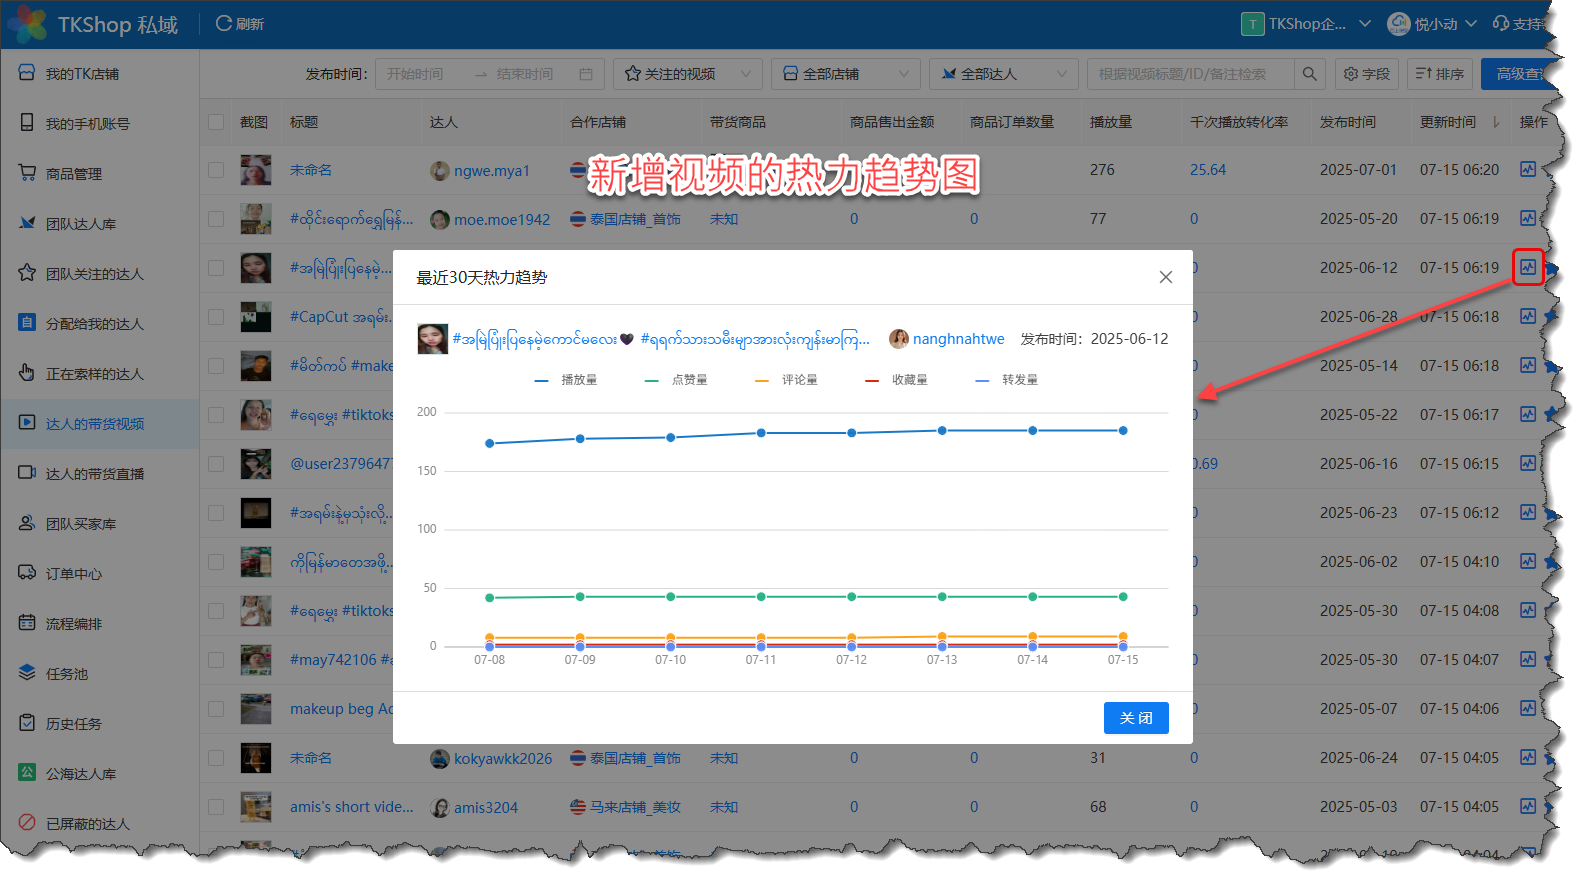Toggle 点赞量 legend series in chart

point(677,380)
